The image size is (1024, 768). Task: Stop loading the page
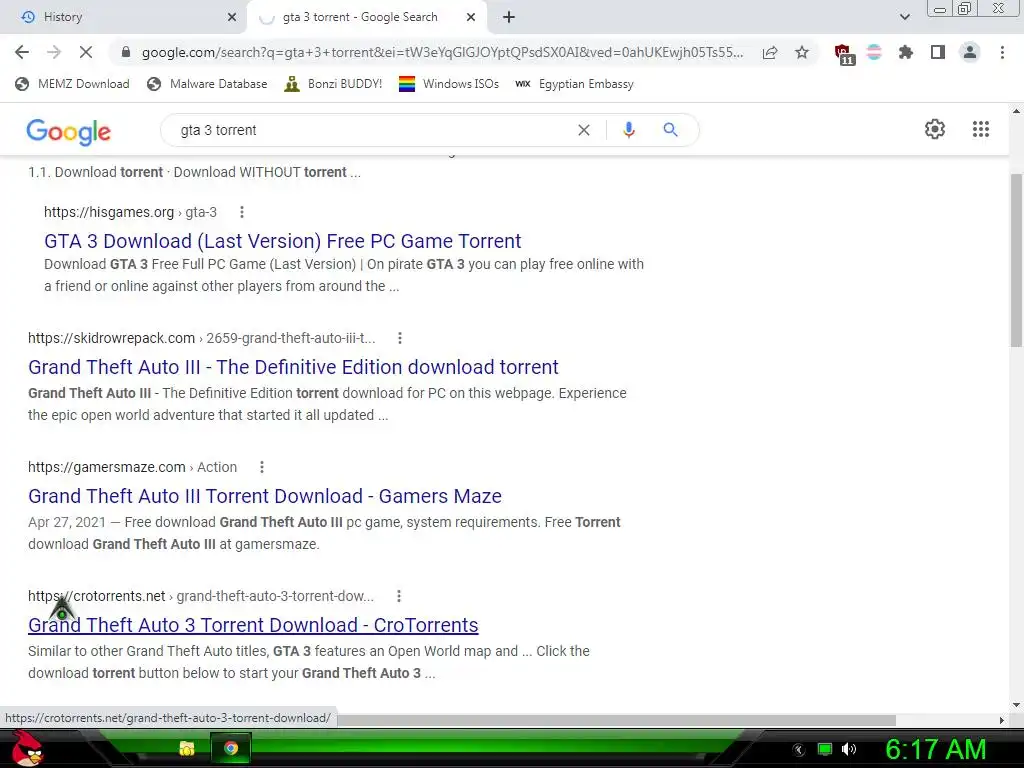coord(86,52)
